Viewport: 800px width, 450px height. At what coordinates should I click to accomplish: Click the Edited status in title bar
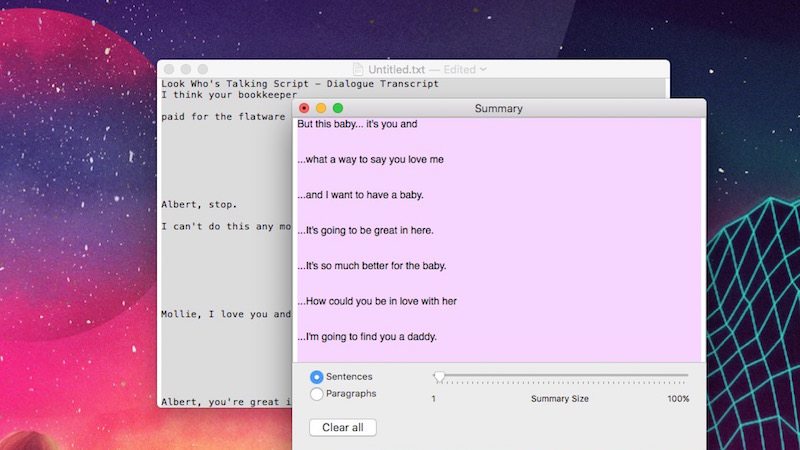click(x=460, y=69)
